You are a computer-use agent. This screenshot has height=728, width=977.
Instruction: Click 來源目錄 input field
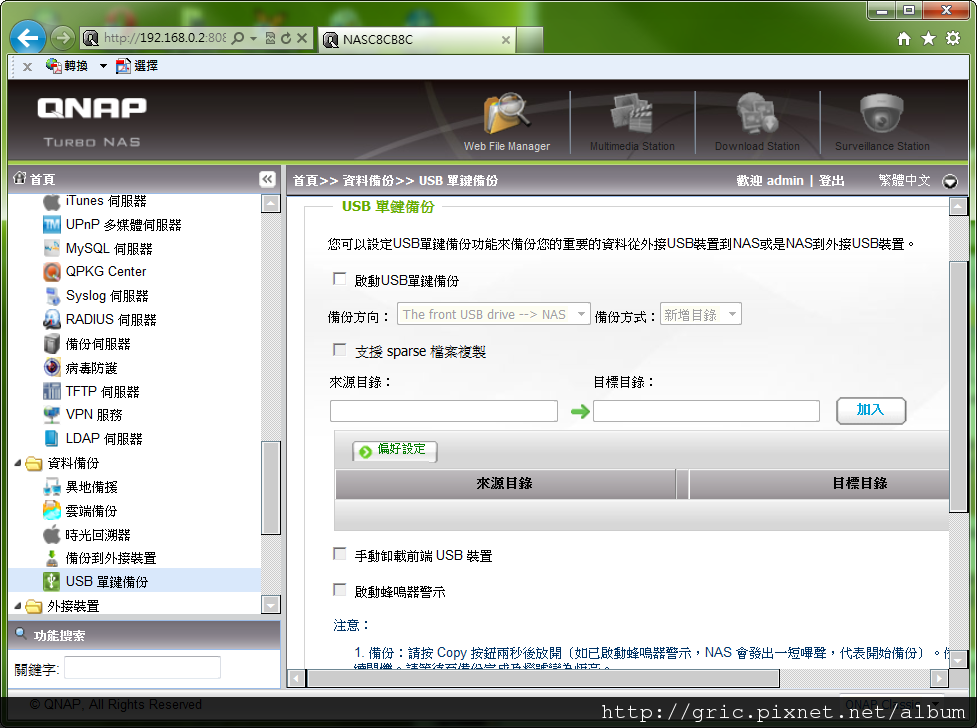444,411
